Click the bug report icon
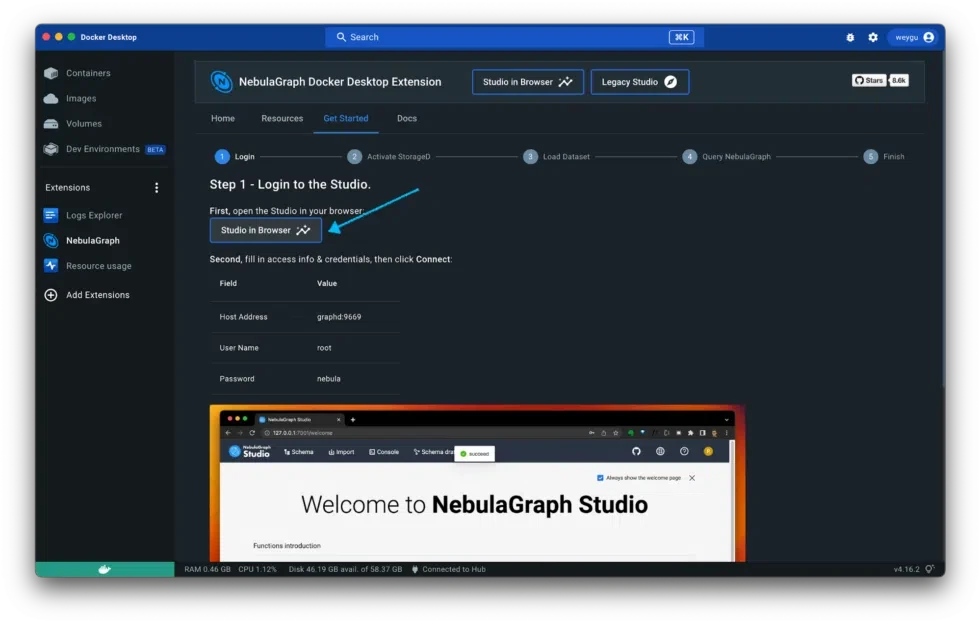Screen dimensions: 980x624 [x=849, y=37]
